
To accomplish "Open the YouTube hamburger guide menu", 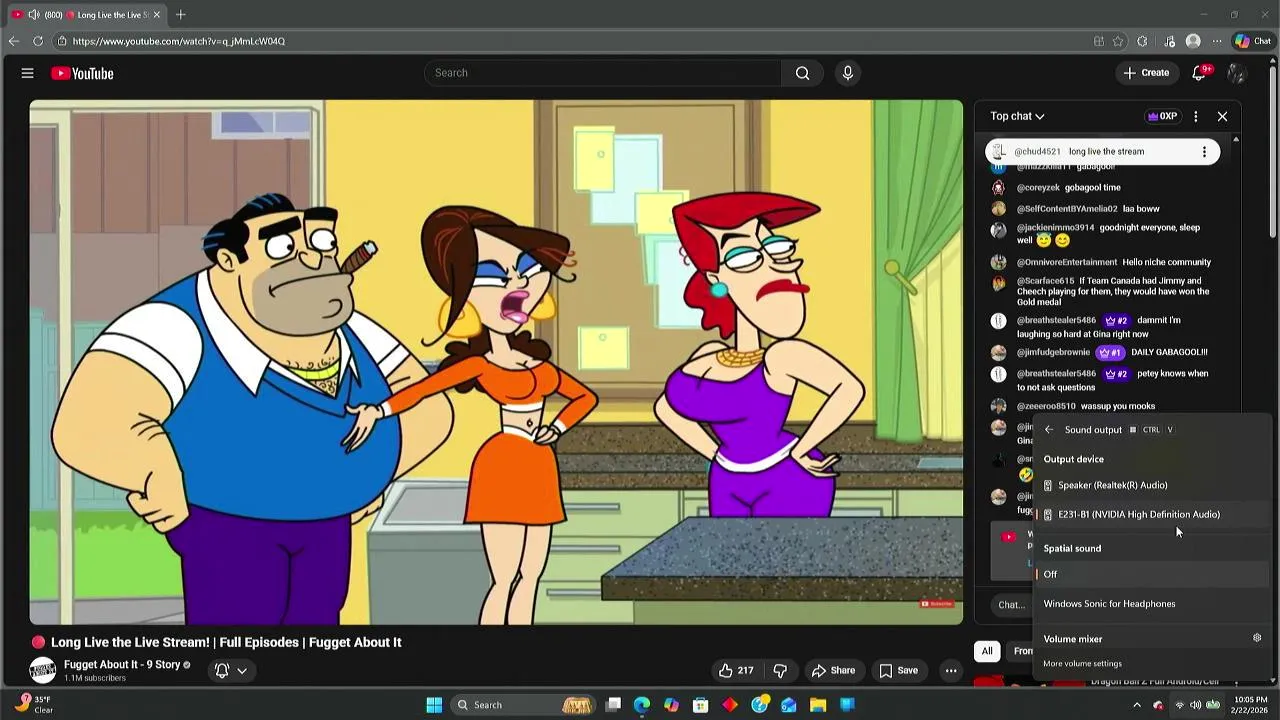I will [x=28, y=73].
